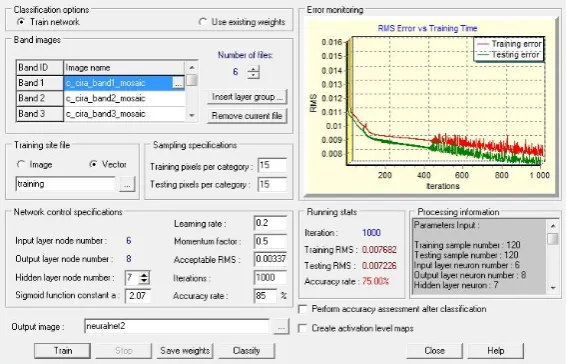Click the Training RMS value 0.007682
The height and width of the screenshot is (364, 567).
click(x=379, y=250)
